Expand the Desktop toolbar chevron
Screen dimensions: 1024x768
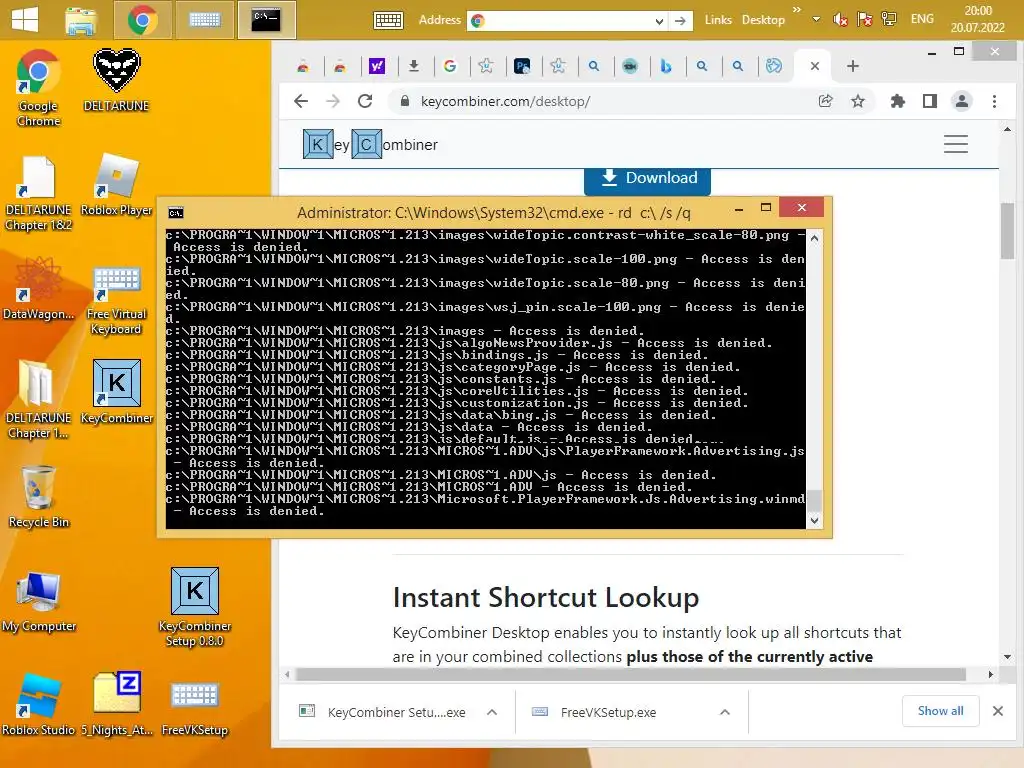pos(796,10)
